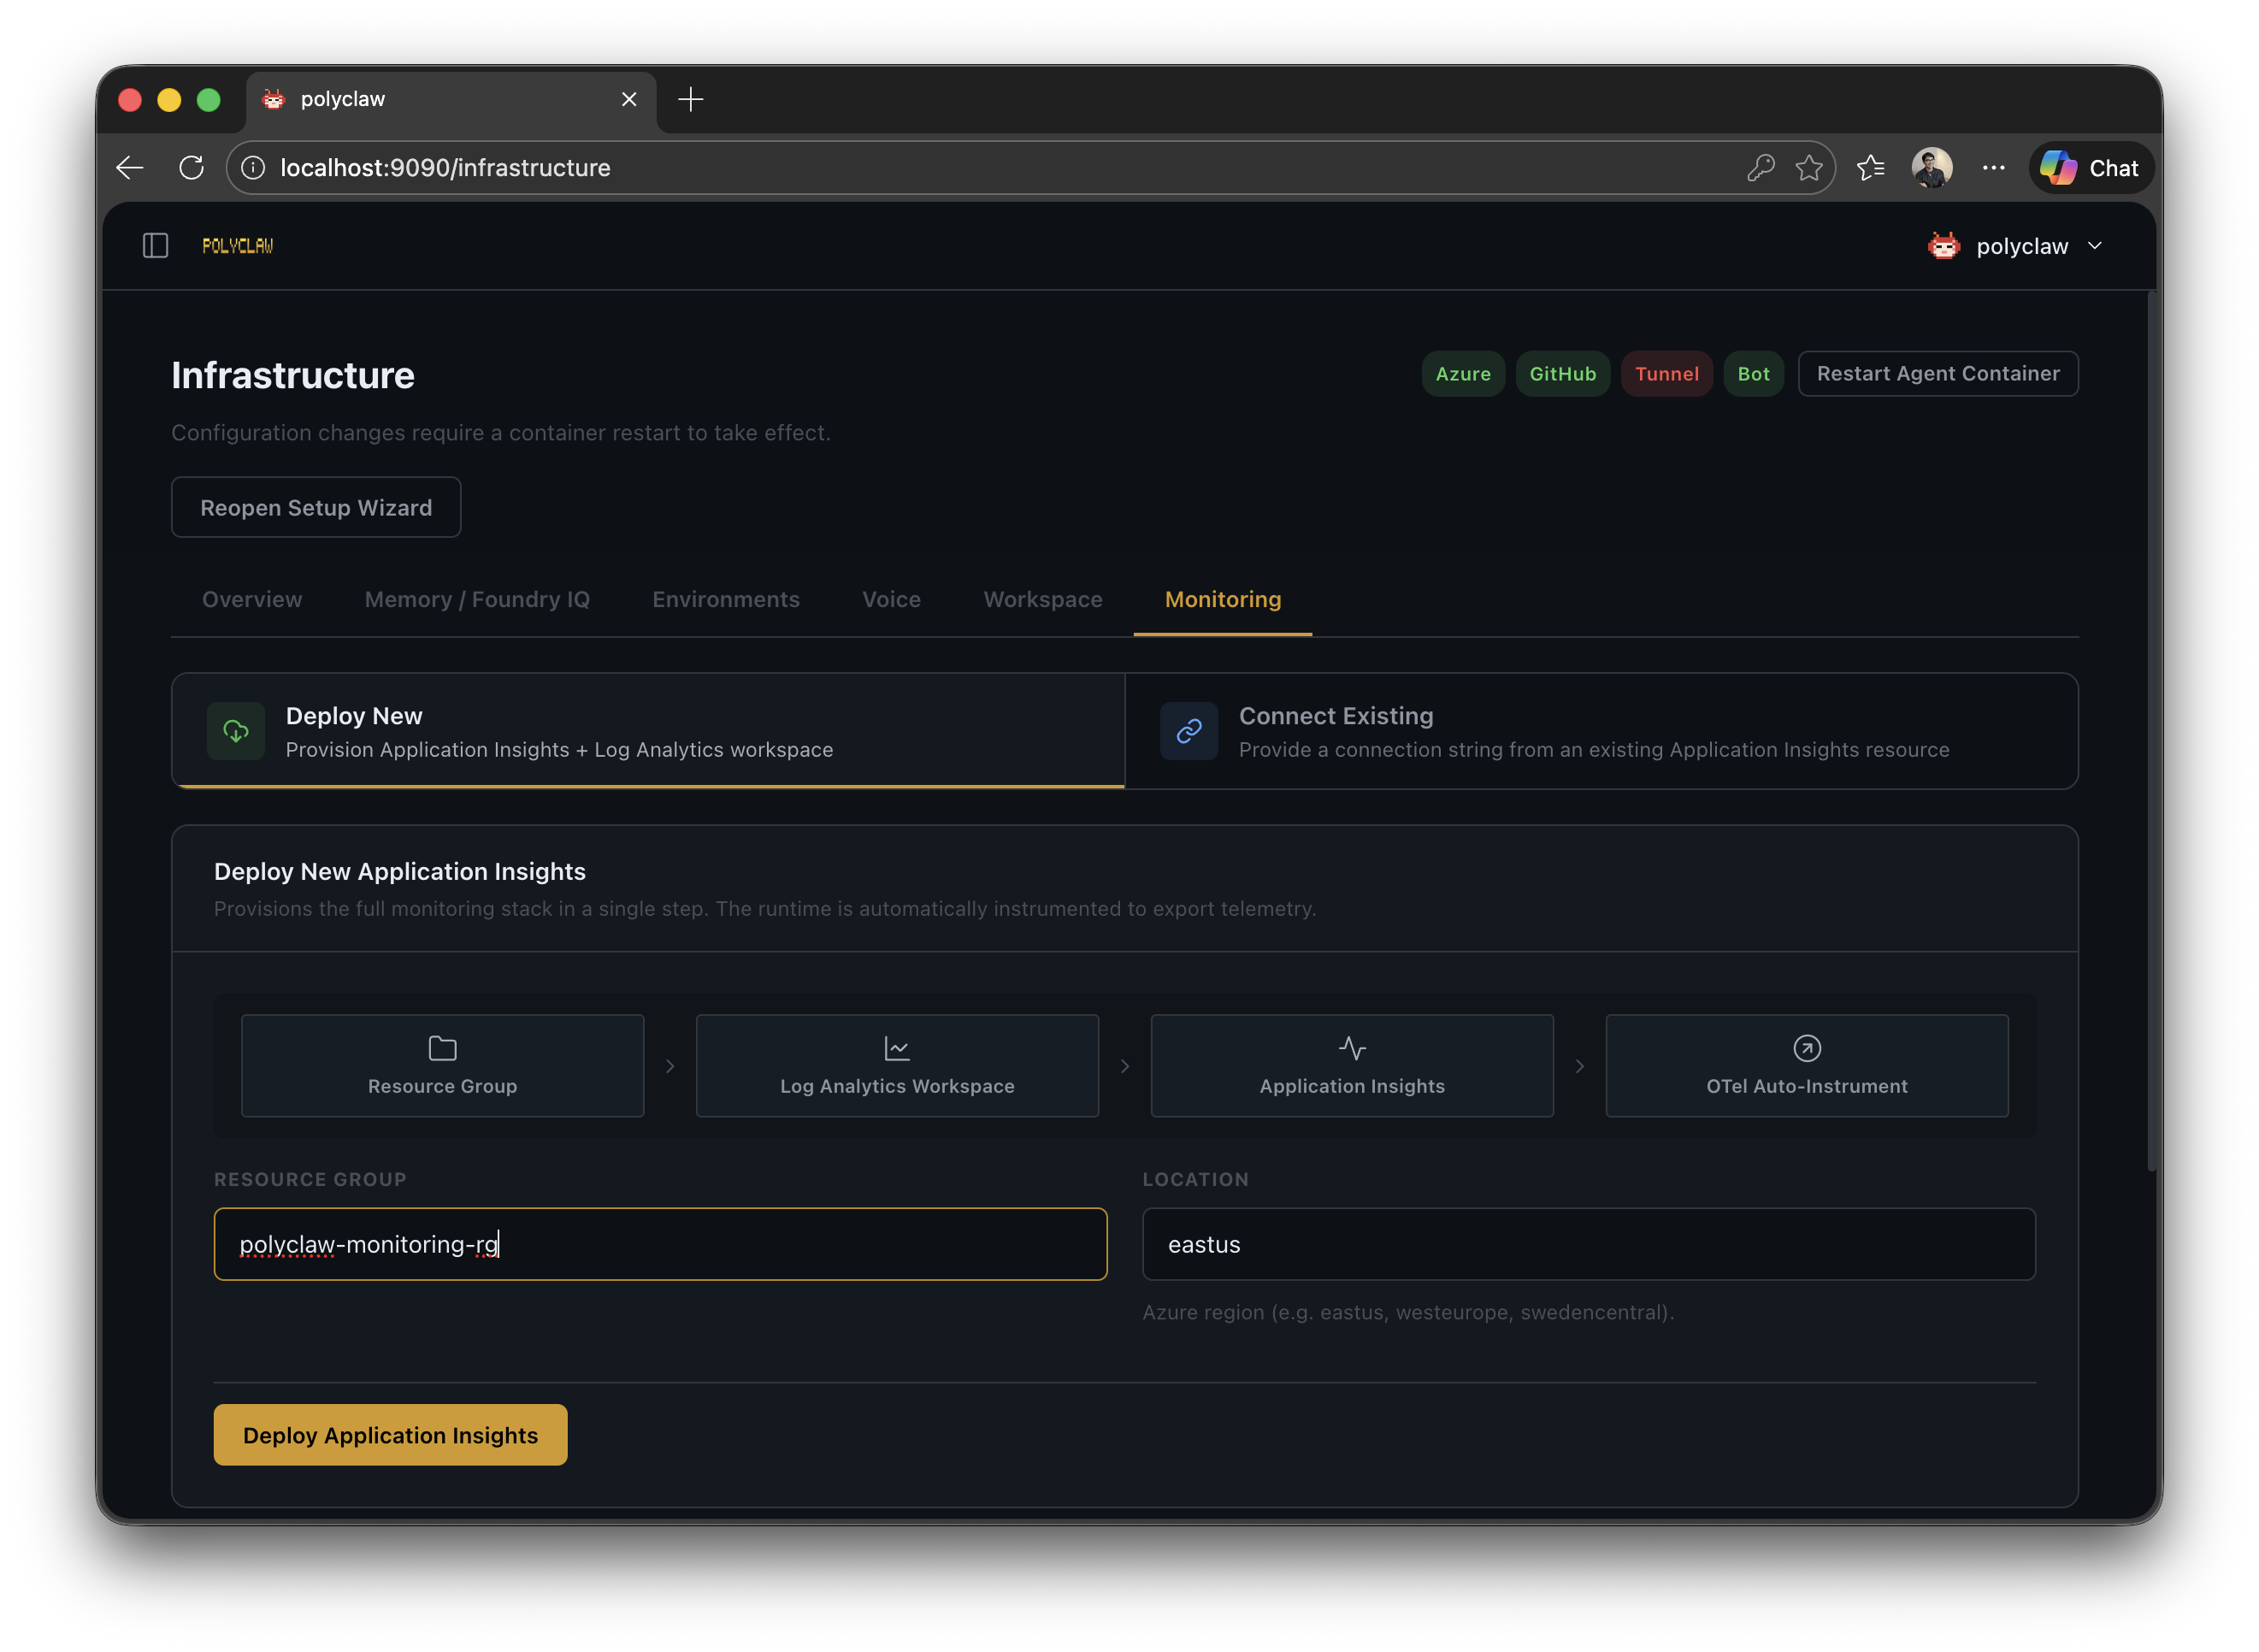The image size is (2259, 1652).
Task: Click the Deploy Application Insights button
Action: [390, 1434]
